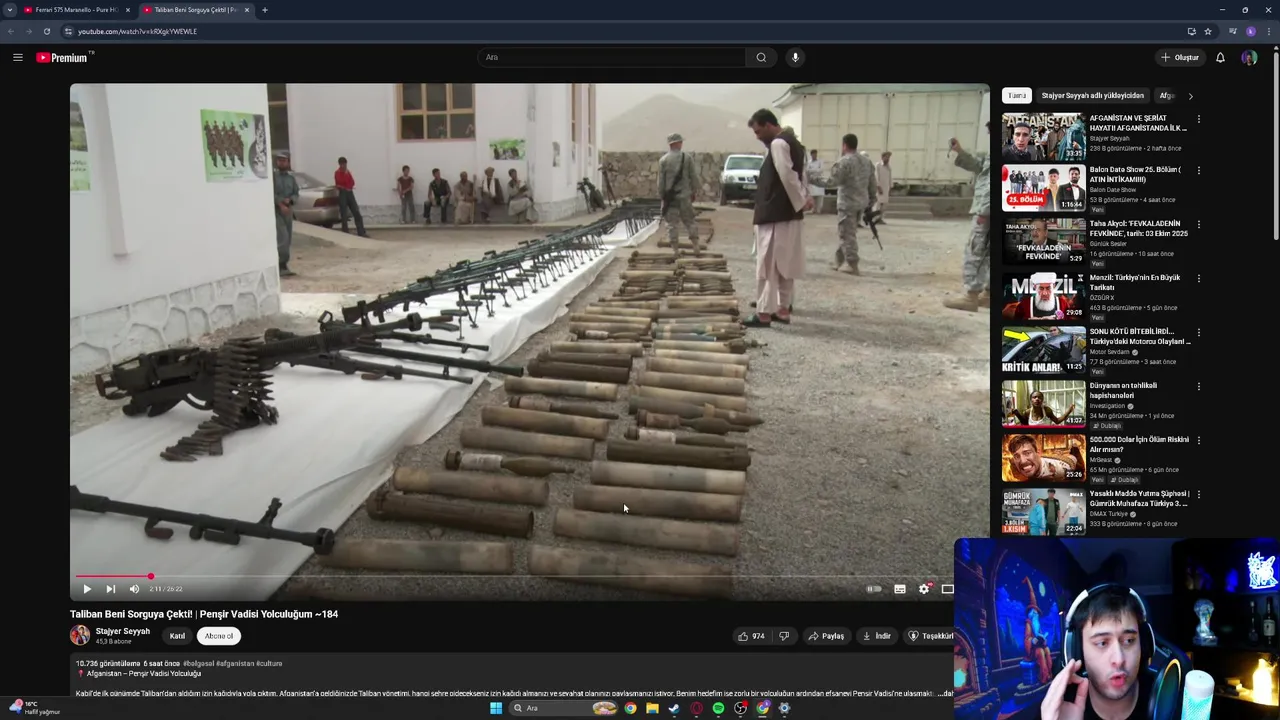
Task: Open options for Yasaklı Madde Yutma video
Action: (1198, 494)
